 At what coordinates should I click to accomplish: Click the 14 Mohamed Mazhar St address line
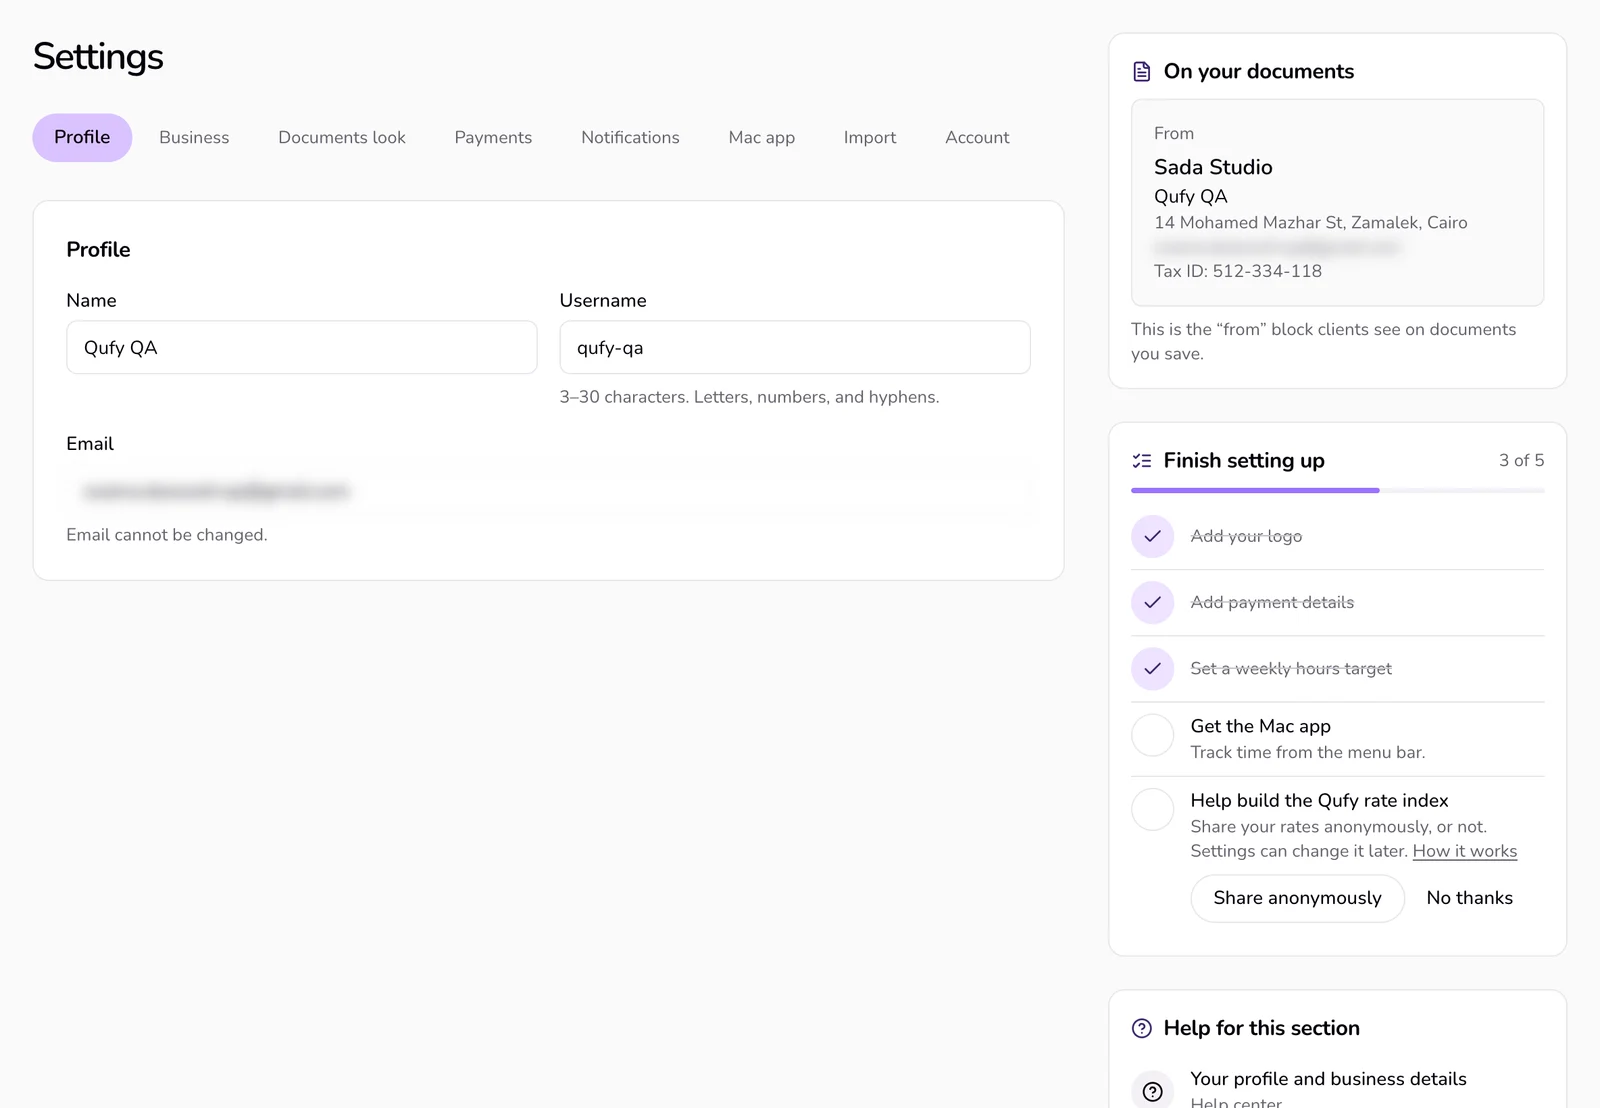tap(1310, 222)
